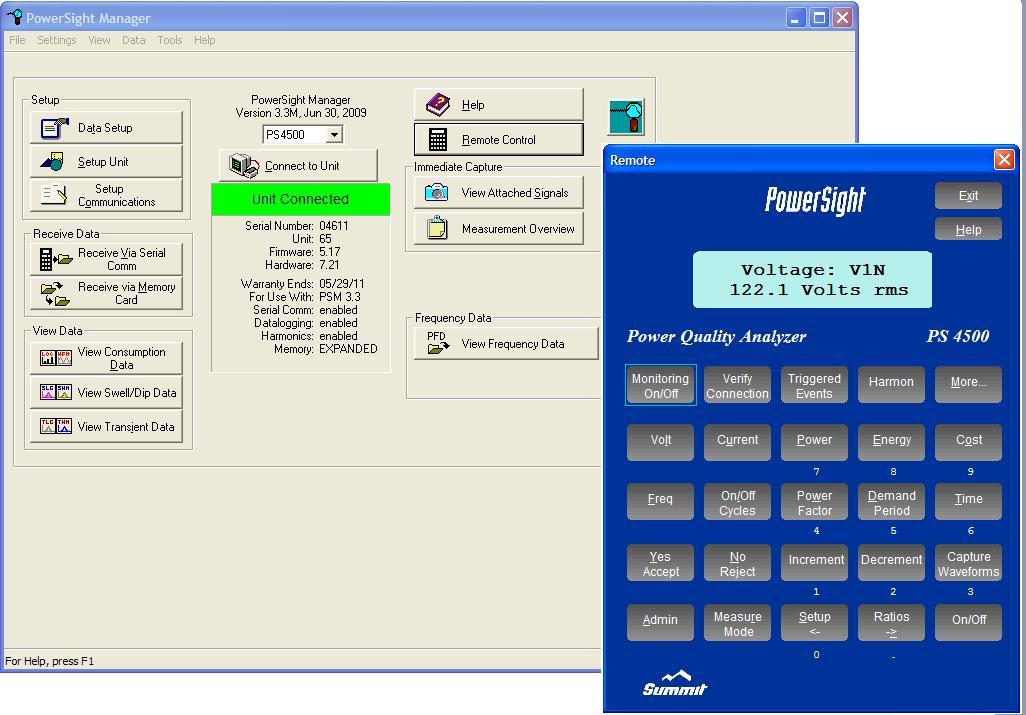The width and height of the screenshot is (1026, 715).
Task: Open the File menu
Action: tap(18, 40)
